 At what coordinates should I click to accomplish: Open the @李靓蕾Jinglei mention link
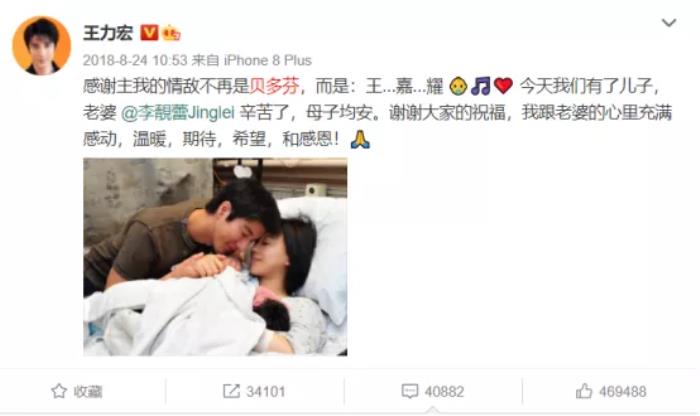(x=178, y=113)
